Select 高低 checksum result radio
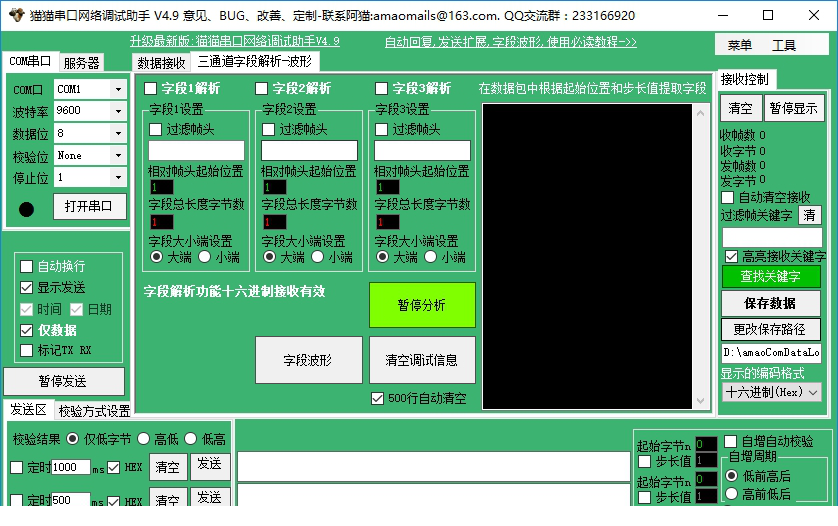Screen dimensions: 838x526 click(x=143, y=439)
